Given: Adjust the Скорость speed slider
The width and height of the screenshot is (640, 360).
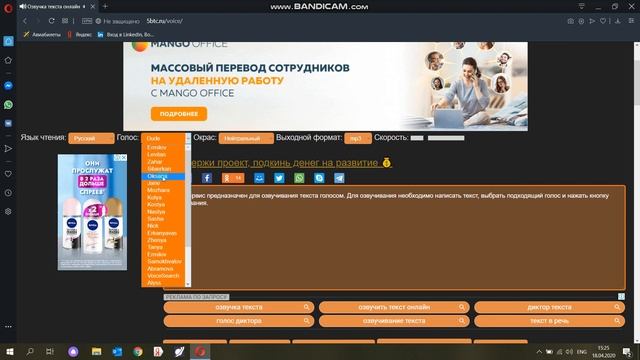Looking at the screenshot, I should click(446, 138).
